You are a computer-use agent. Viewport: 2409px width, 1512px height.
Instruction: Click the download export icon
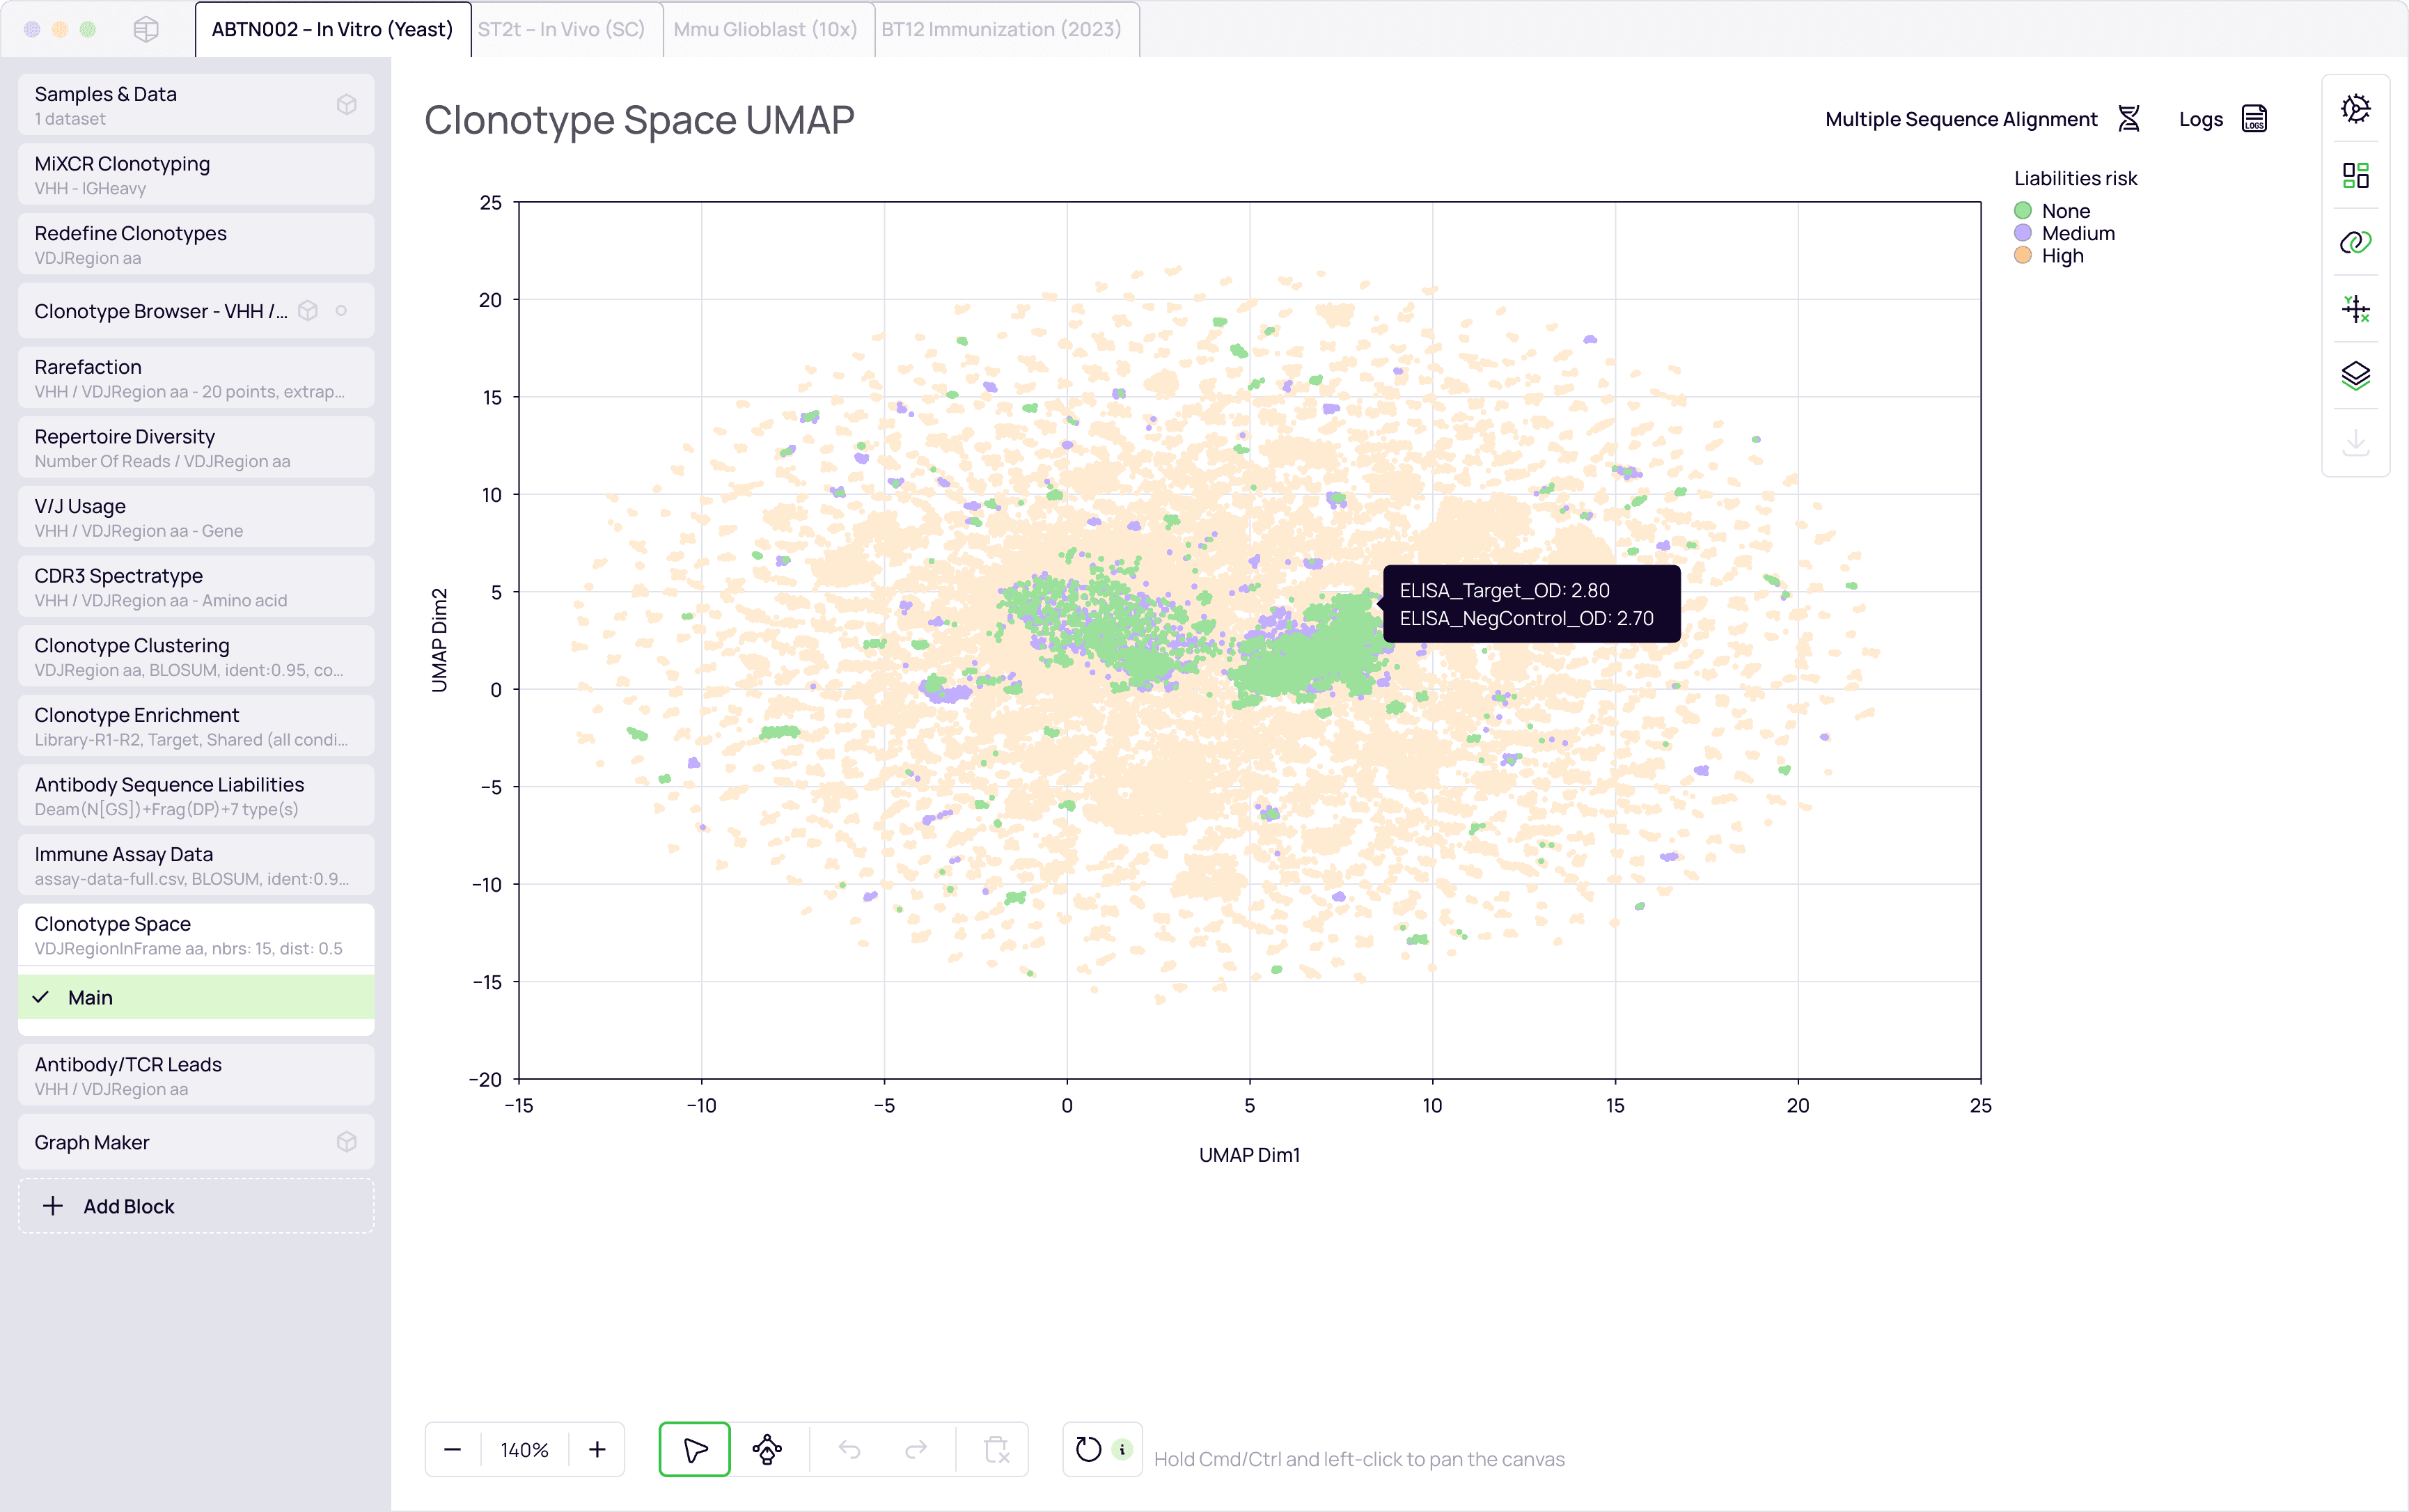(x=2355, y=442)
